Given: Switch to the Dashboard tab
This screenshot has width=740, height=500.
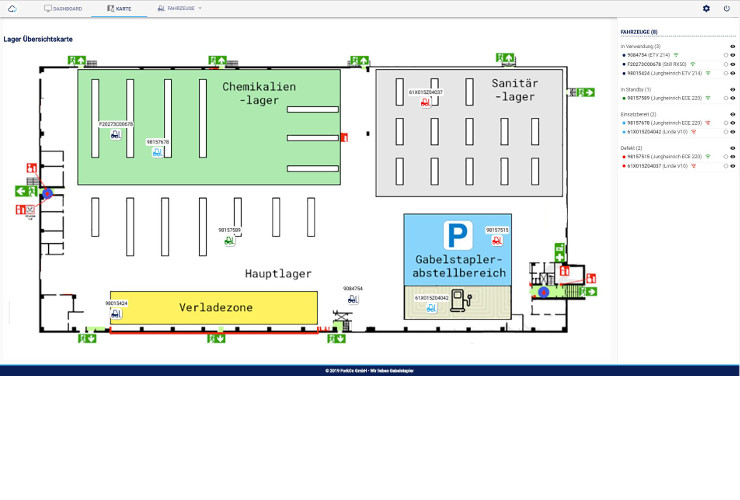Looking at the screenshot, I should coord(64,8).
